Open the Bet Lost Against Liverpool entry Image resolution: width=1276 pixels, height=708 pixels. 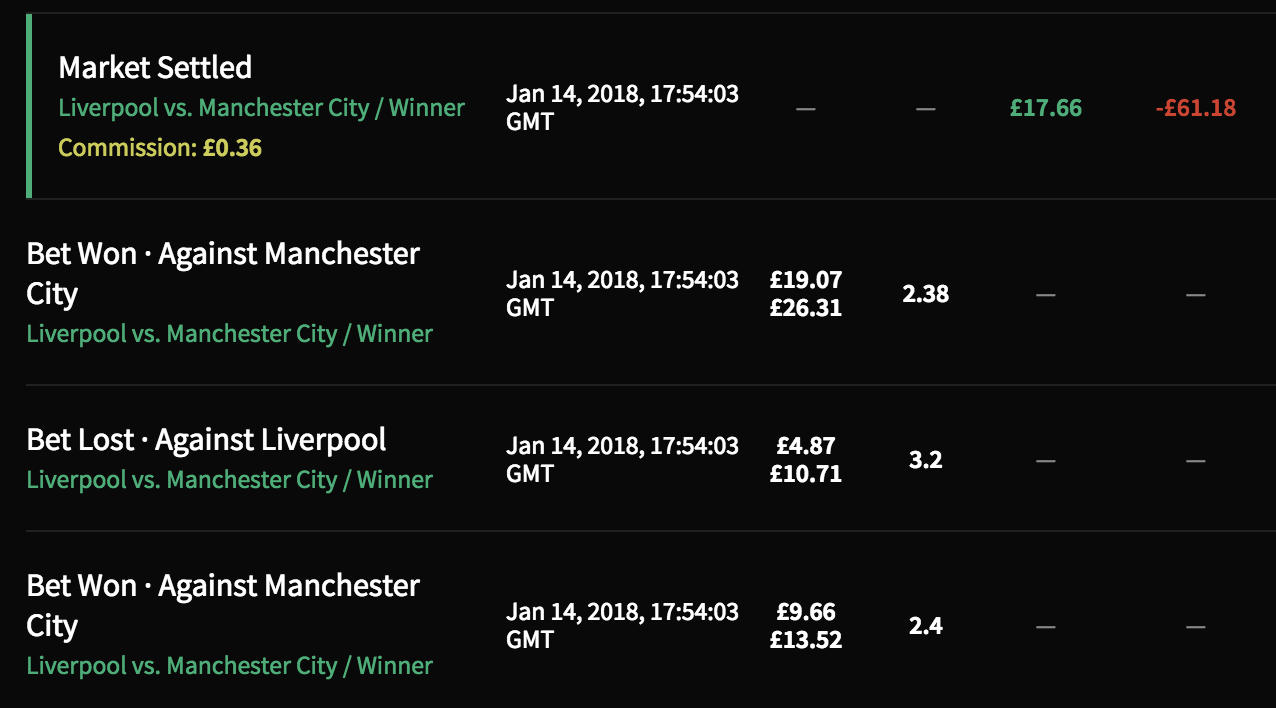tap(206, 440)
